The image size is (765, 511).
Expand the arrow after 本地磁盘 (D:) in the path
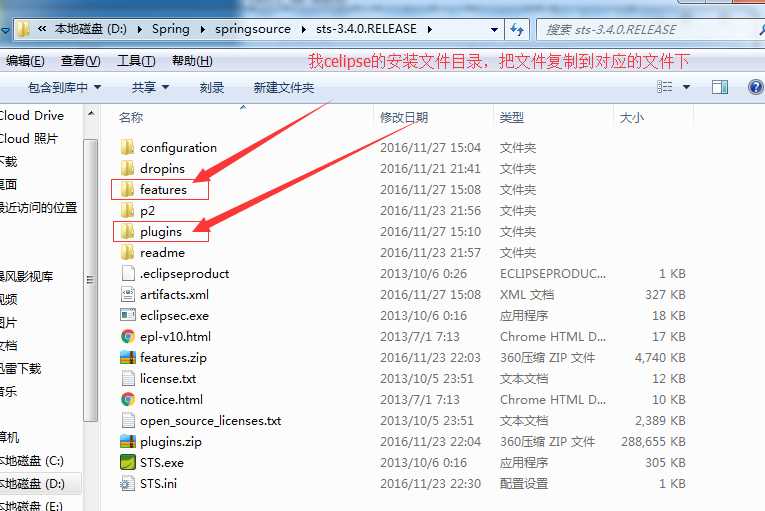140,29
